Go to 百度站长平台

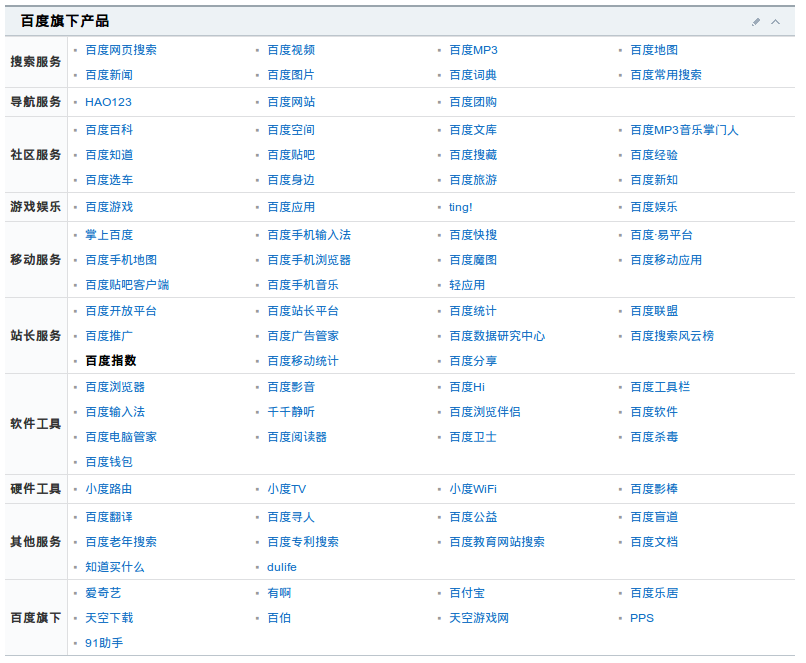pos(303,311)
